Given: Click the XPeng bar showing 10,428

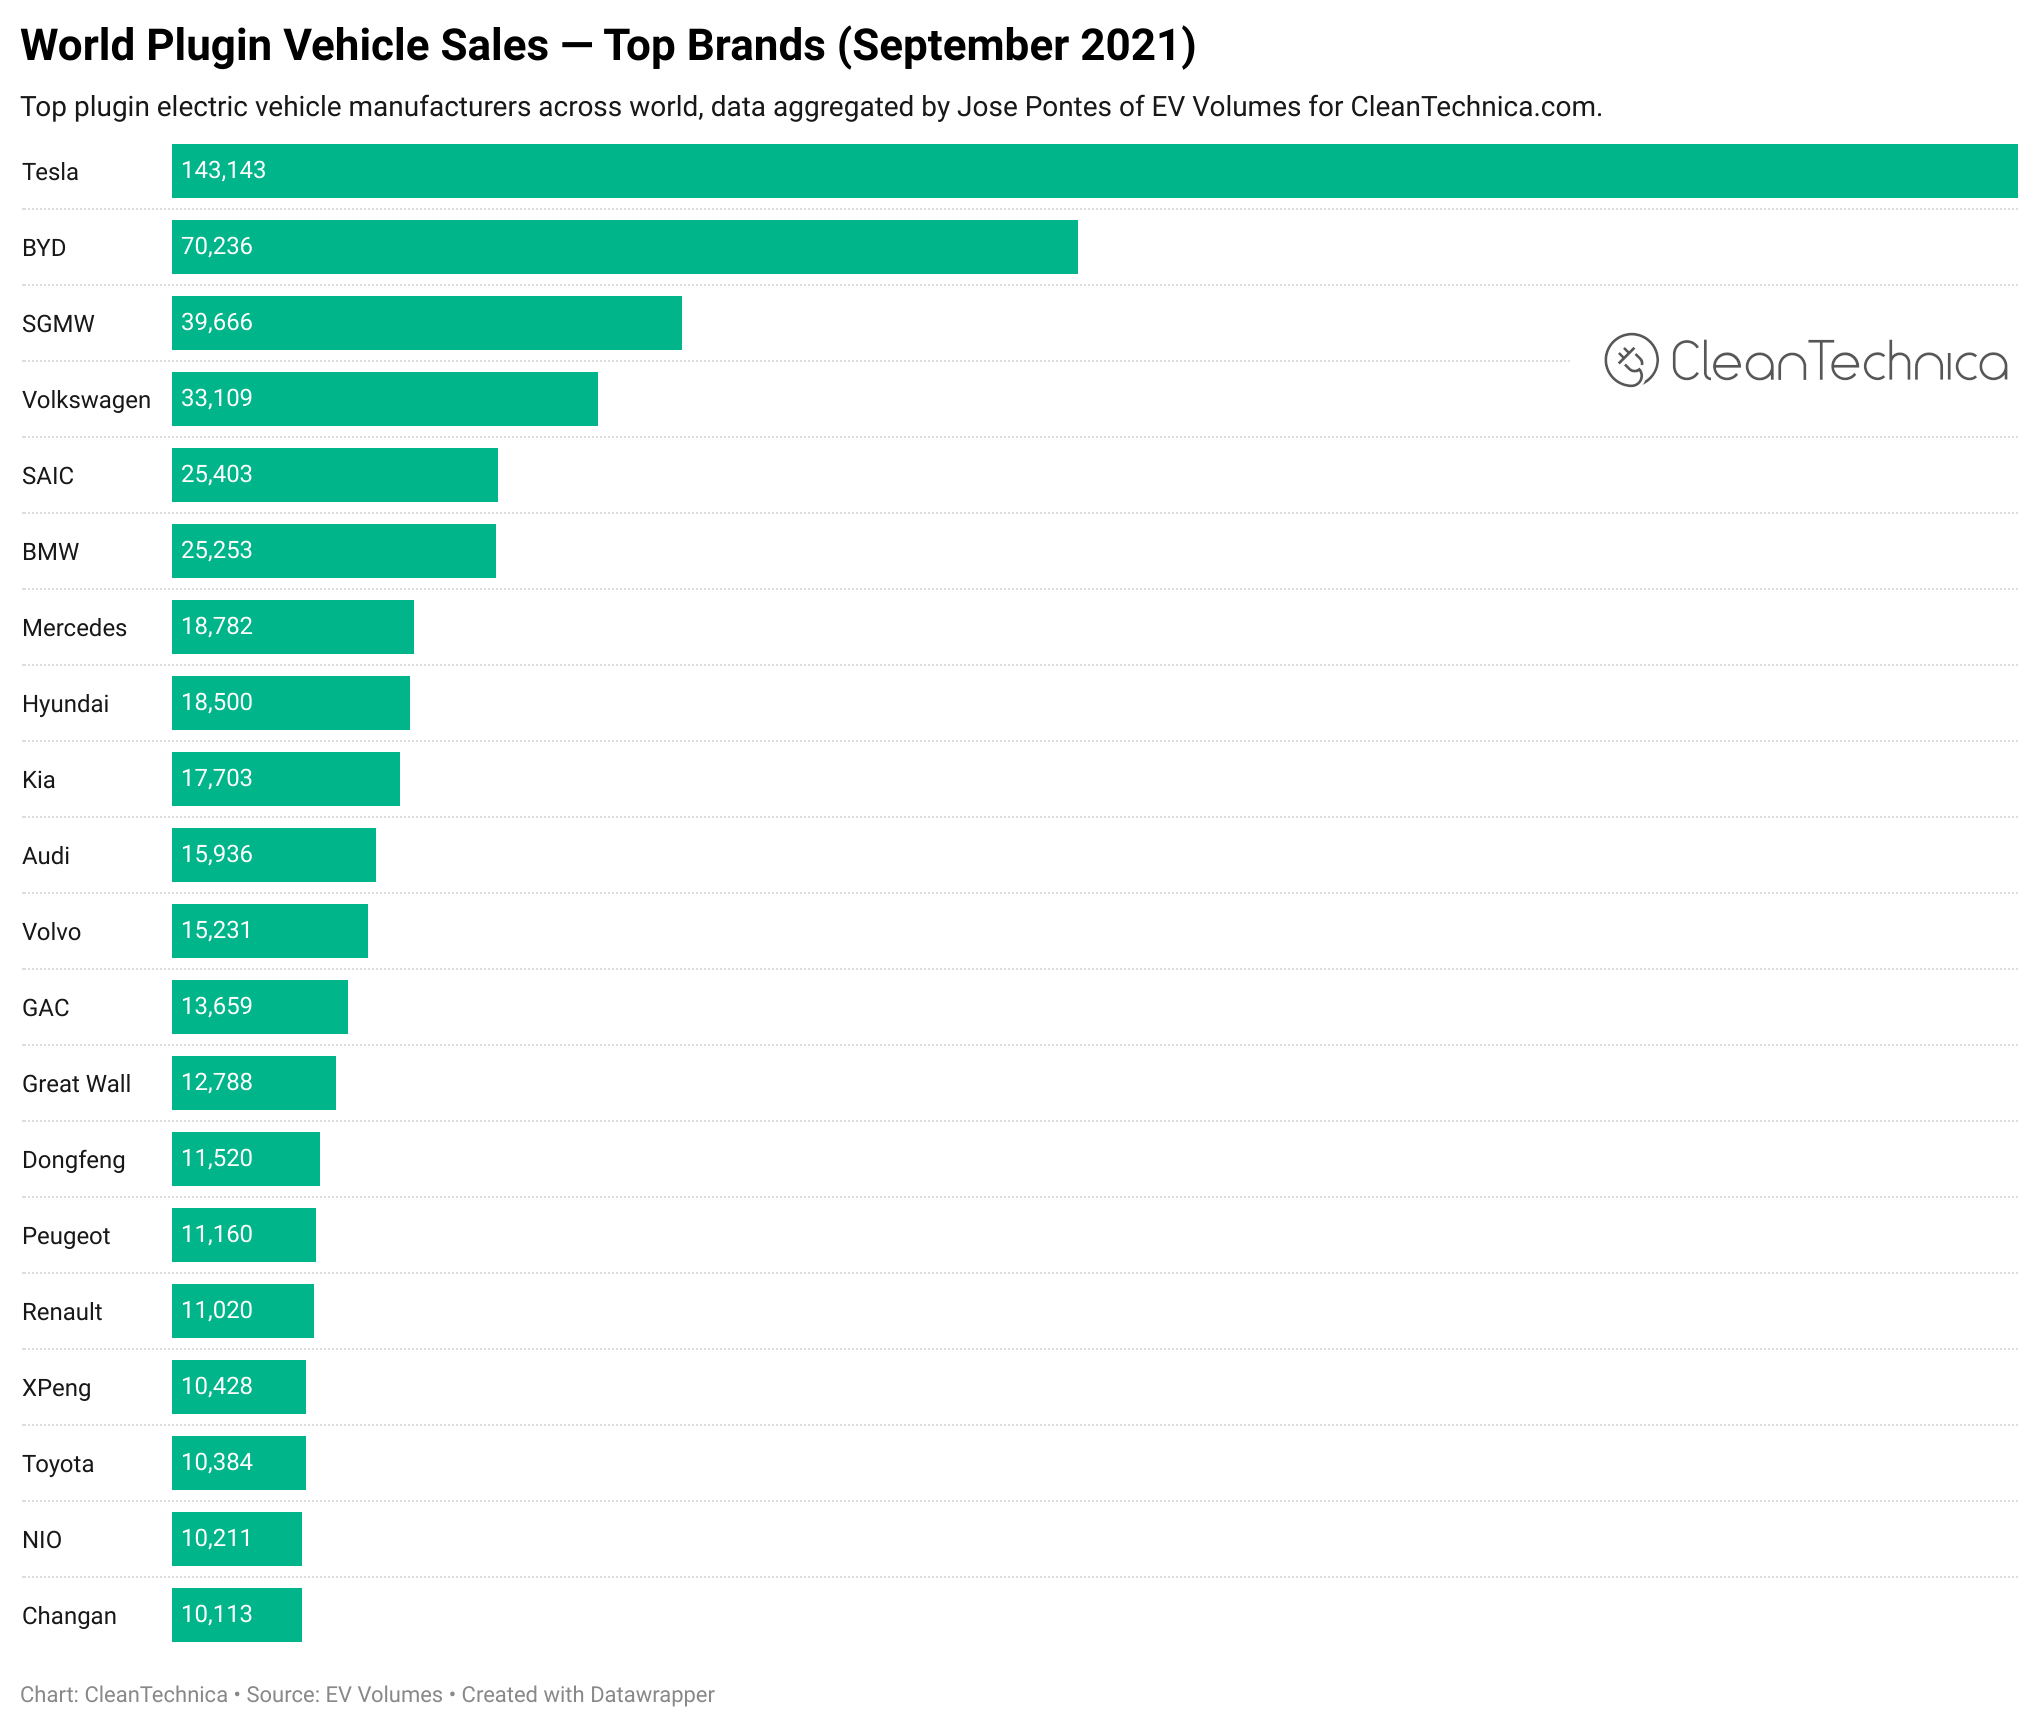Looking at the screenshot, I should click(x=238, y=1387).
